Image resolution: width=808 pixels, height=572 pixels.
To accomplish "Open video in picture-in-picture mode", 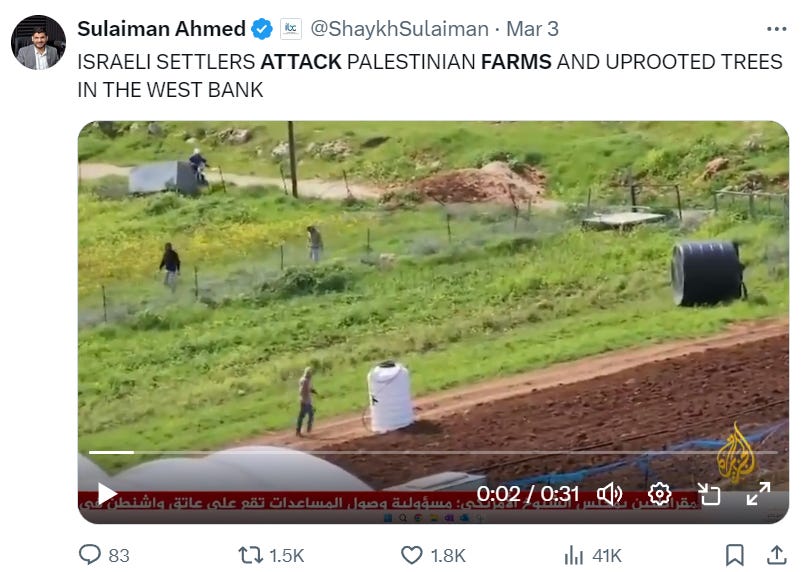I will 709,494.
